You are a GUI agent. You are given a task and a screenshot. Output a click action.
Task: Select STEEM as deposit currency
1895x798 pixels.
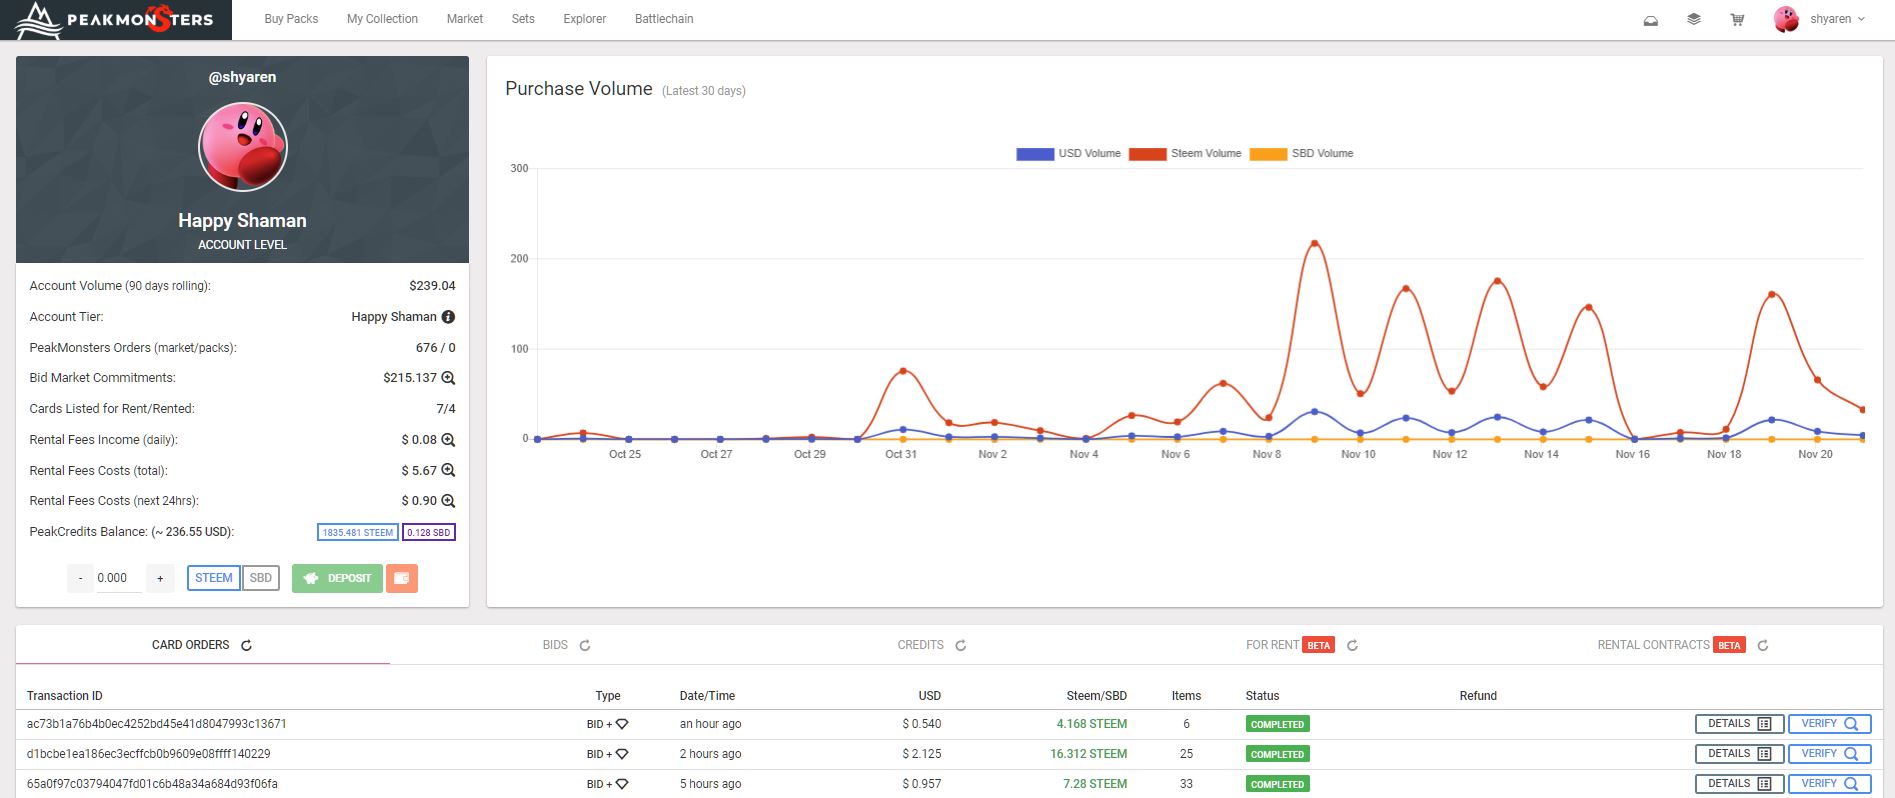click(213, 578)
